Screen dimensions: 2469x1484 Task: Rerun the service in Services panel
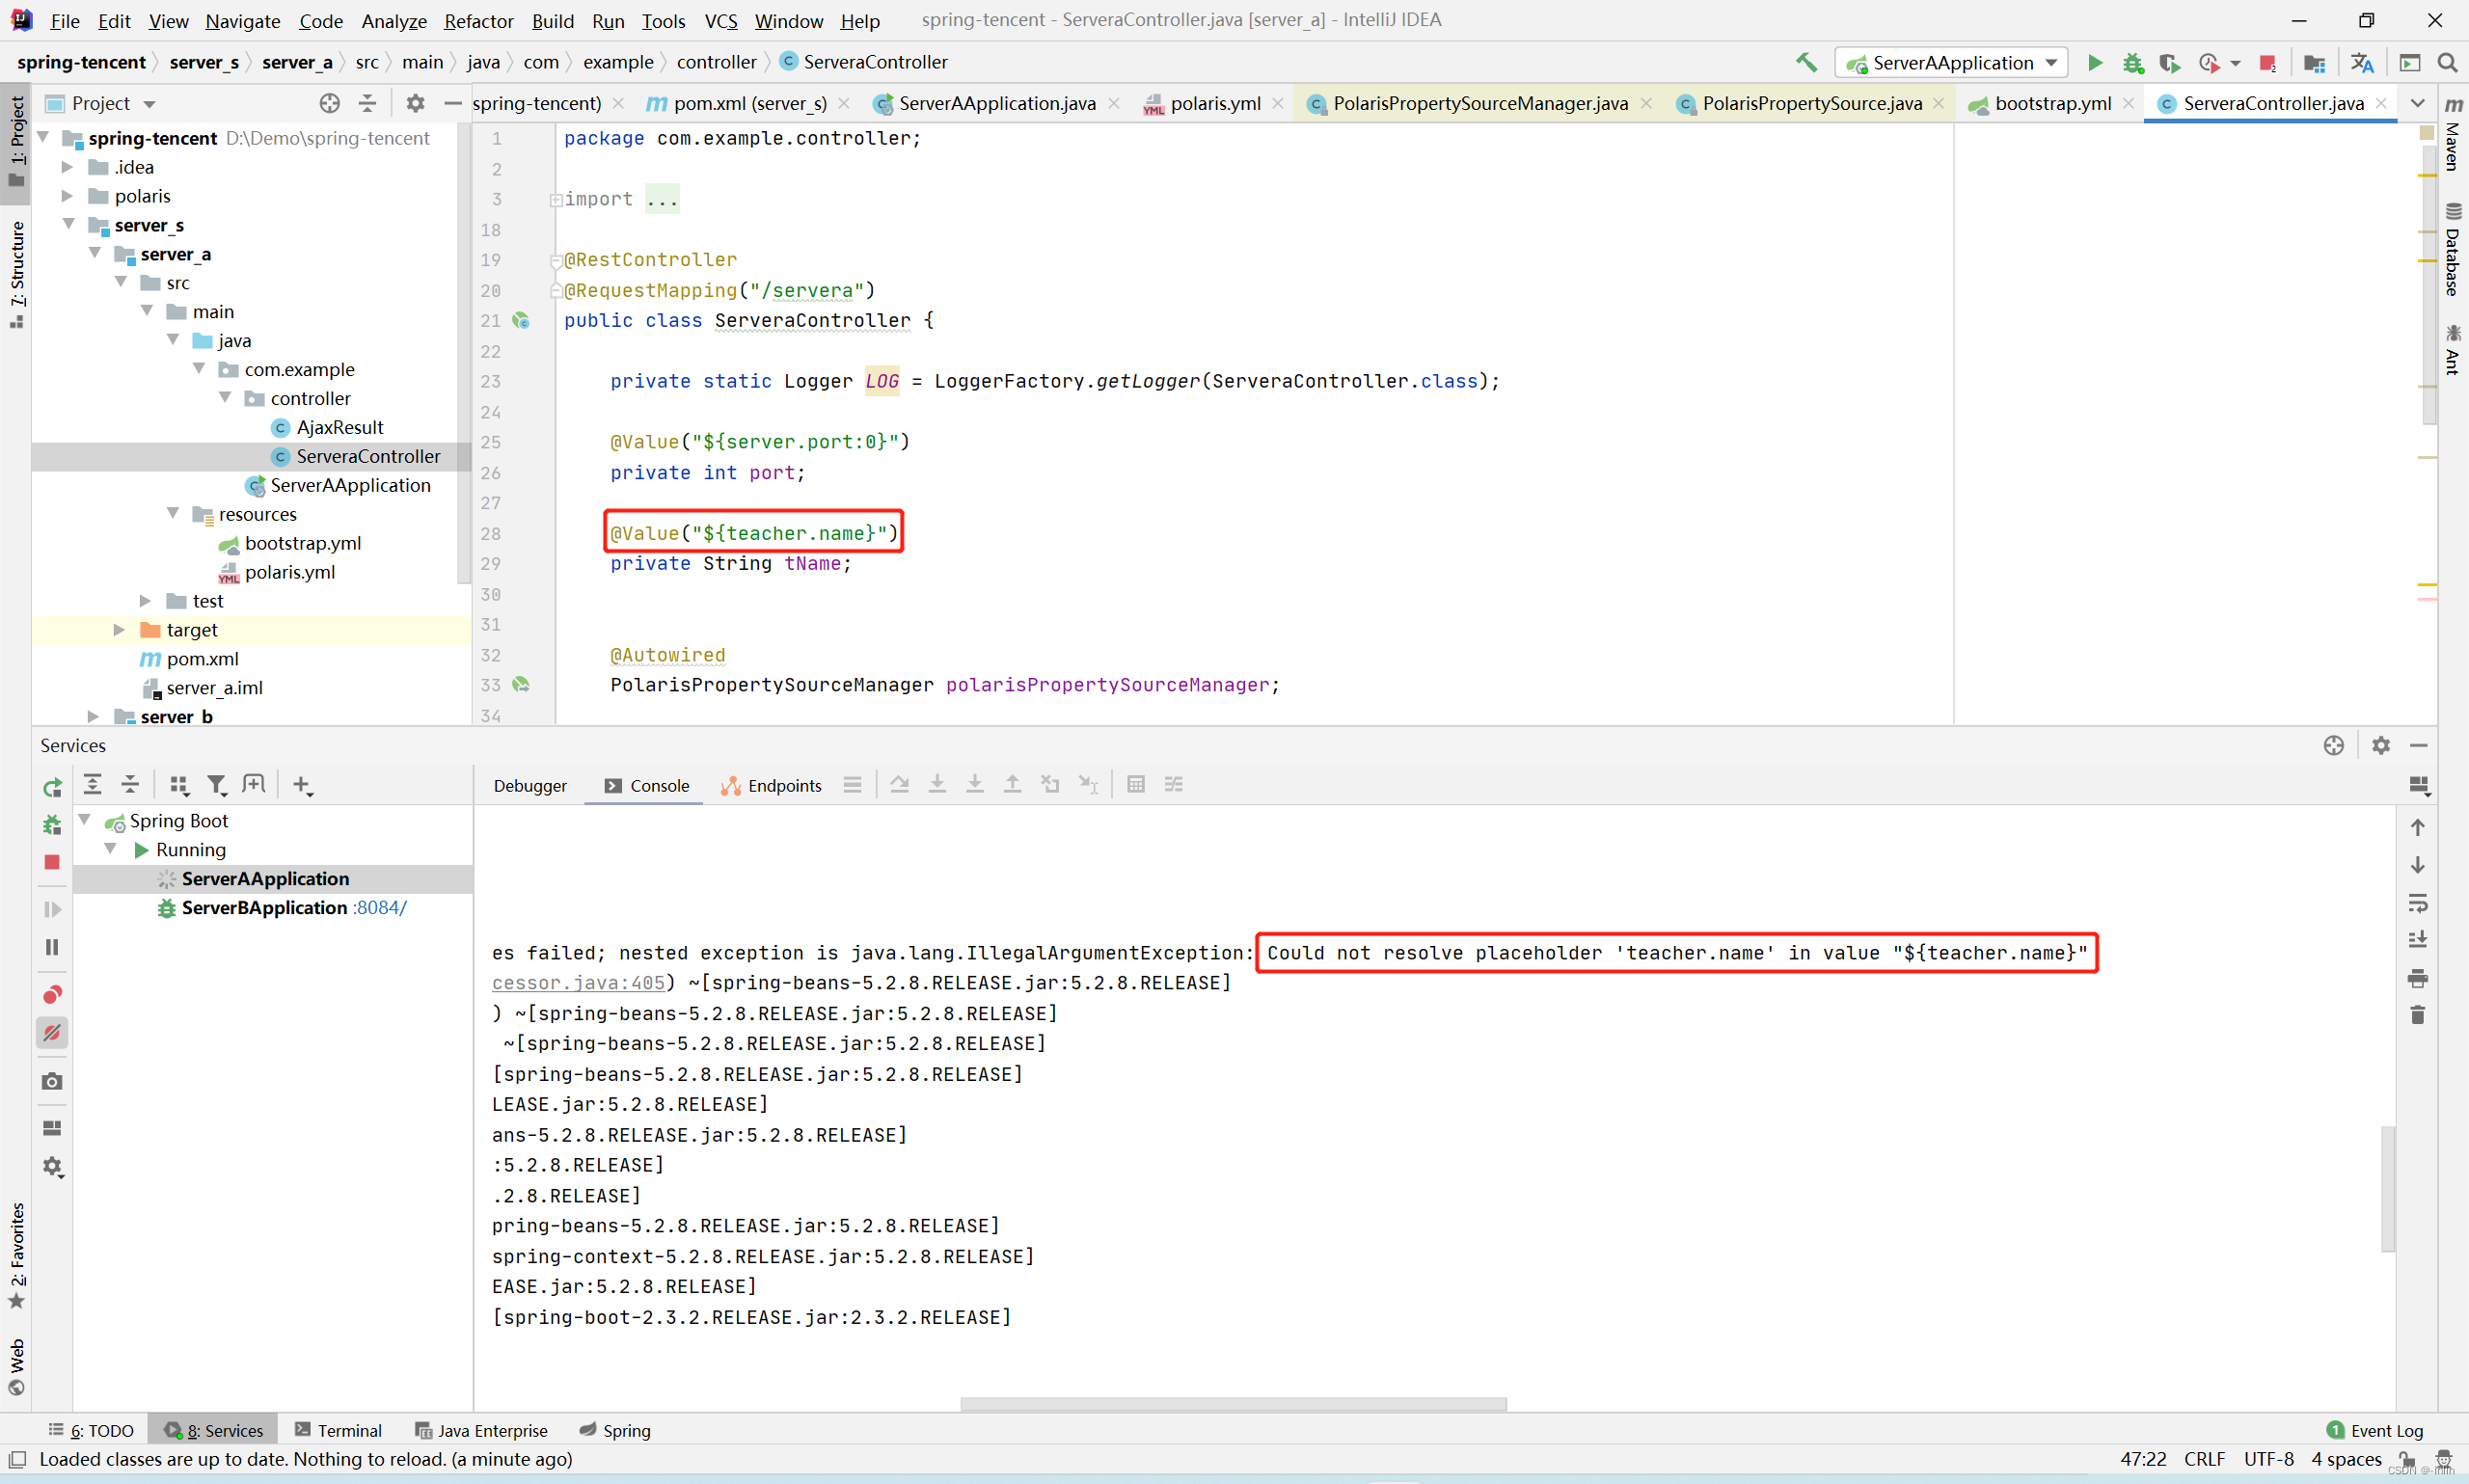pyautogui.click(x=52, y=786)
